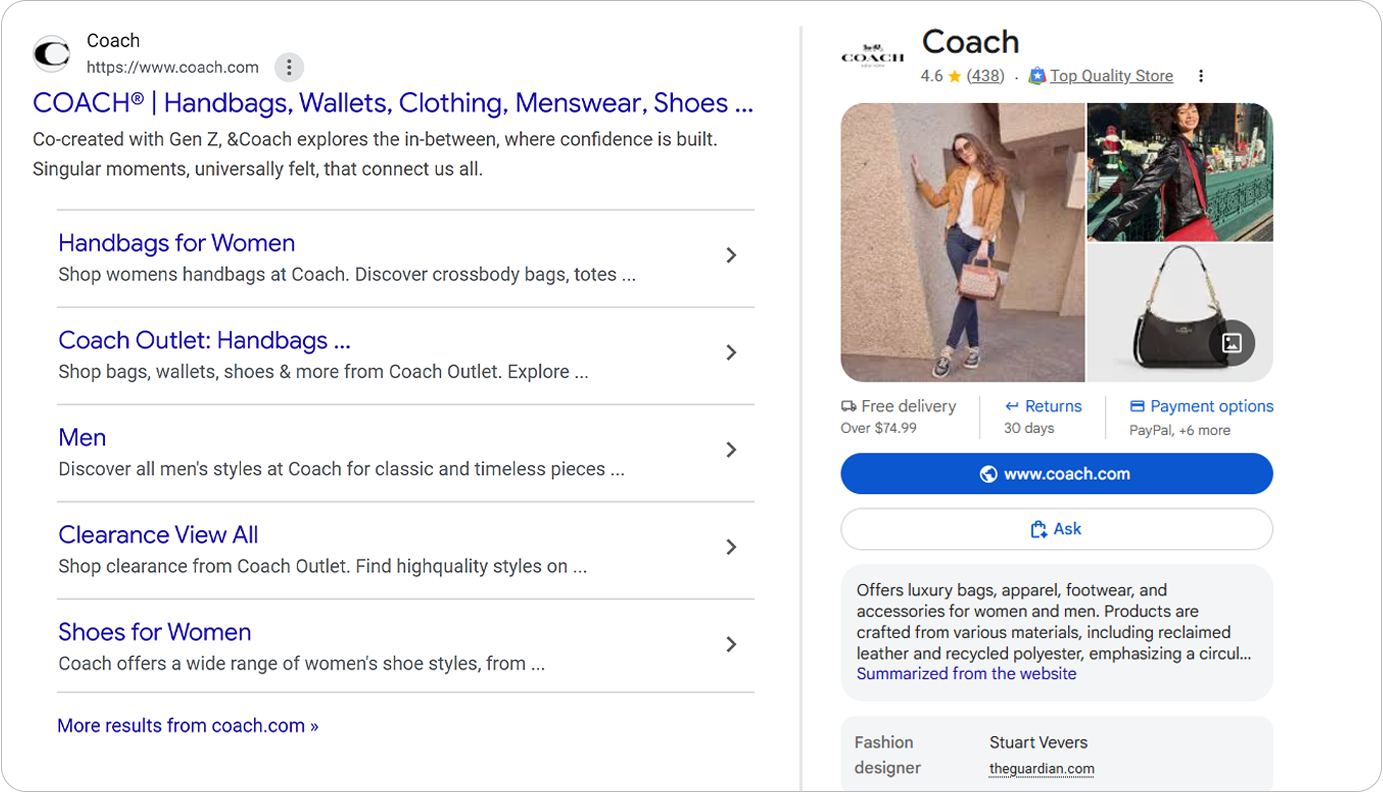
Task: Click the Coach favicon logo beside the URL
Action: [x=51, y=54]
